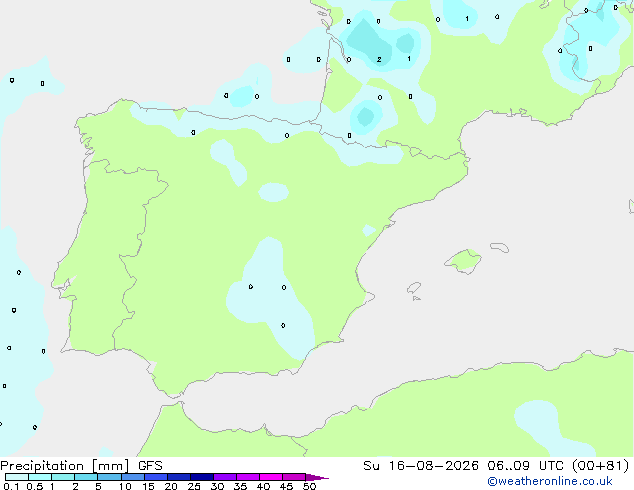Viewport: 634px width, 490px height.
Task: Click the "1" value beside the "2" reading
Action: (409, 59)
